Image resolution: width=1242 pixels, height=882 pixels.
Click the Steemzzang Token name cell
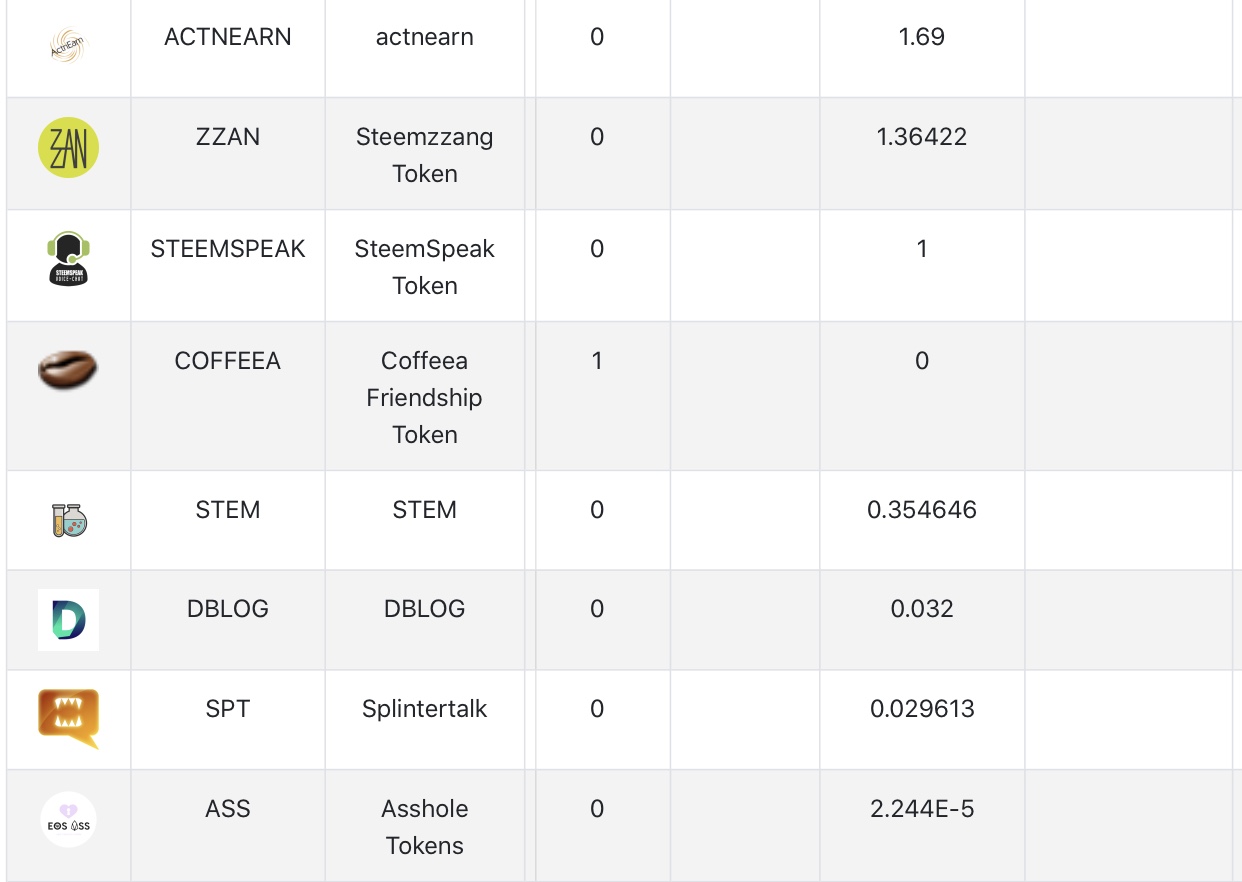pyautogui.click(x=424, y=155)
